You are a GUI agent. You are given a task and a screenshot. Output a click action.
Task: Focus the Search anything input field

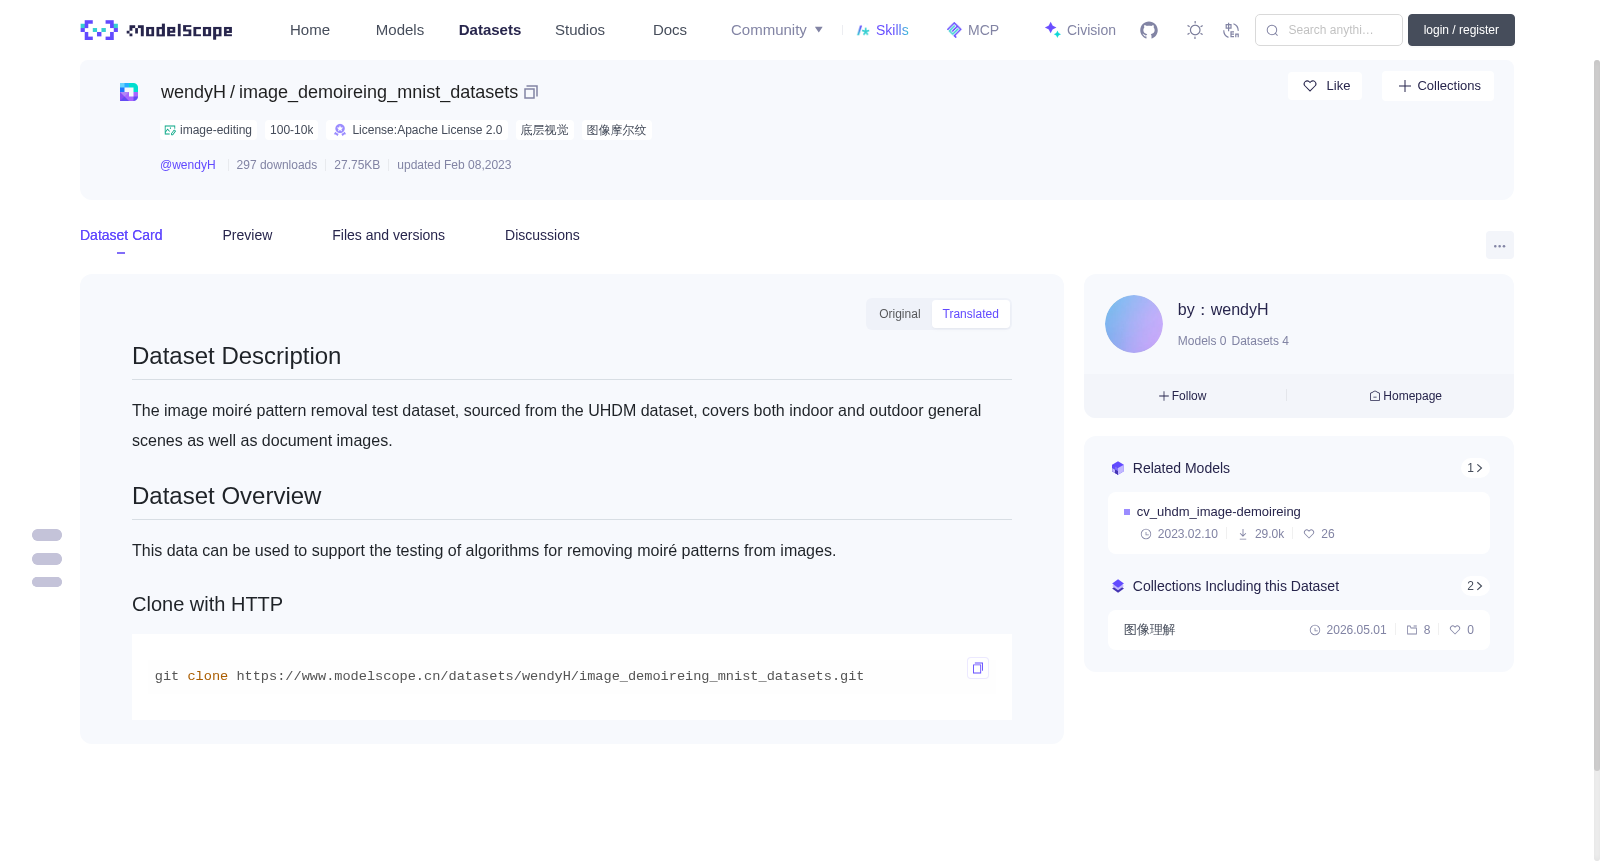point(1329,30)
